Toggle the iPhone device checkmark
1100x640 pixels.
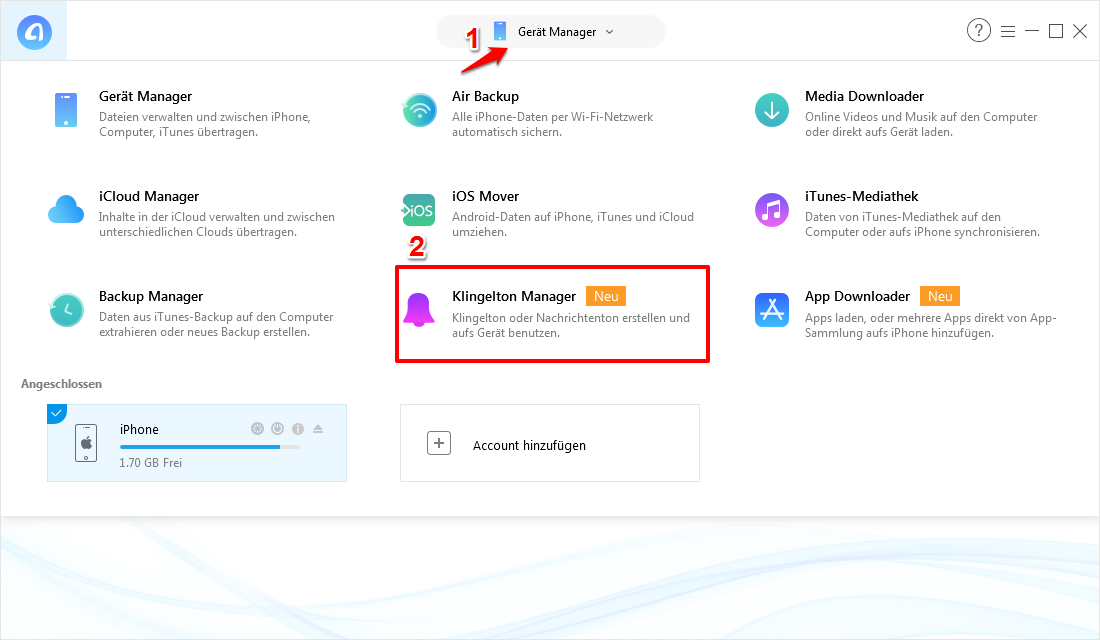[57, 414]
